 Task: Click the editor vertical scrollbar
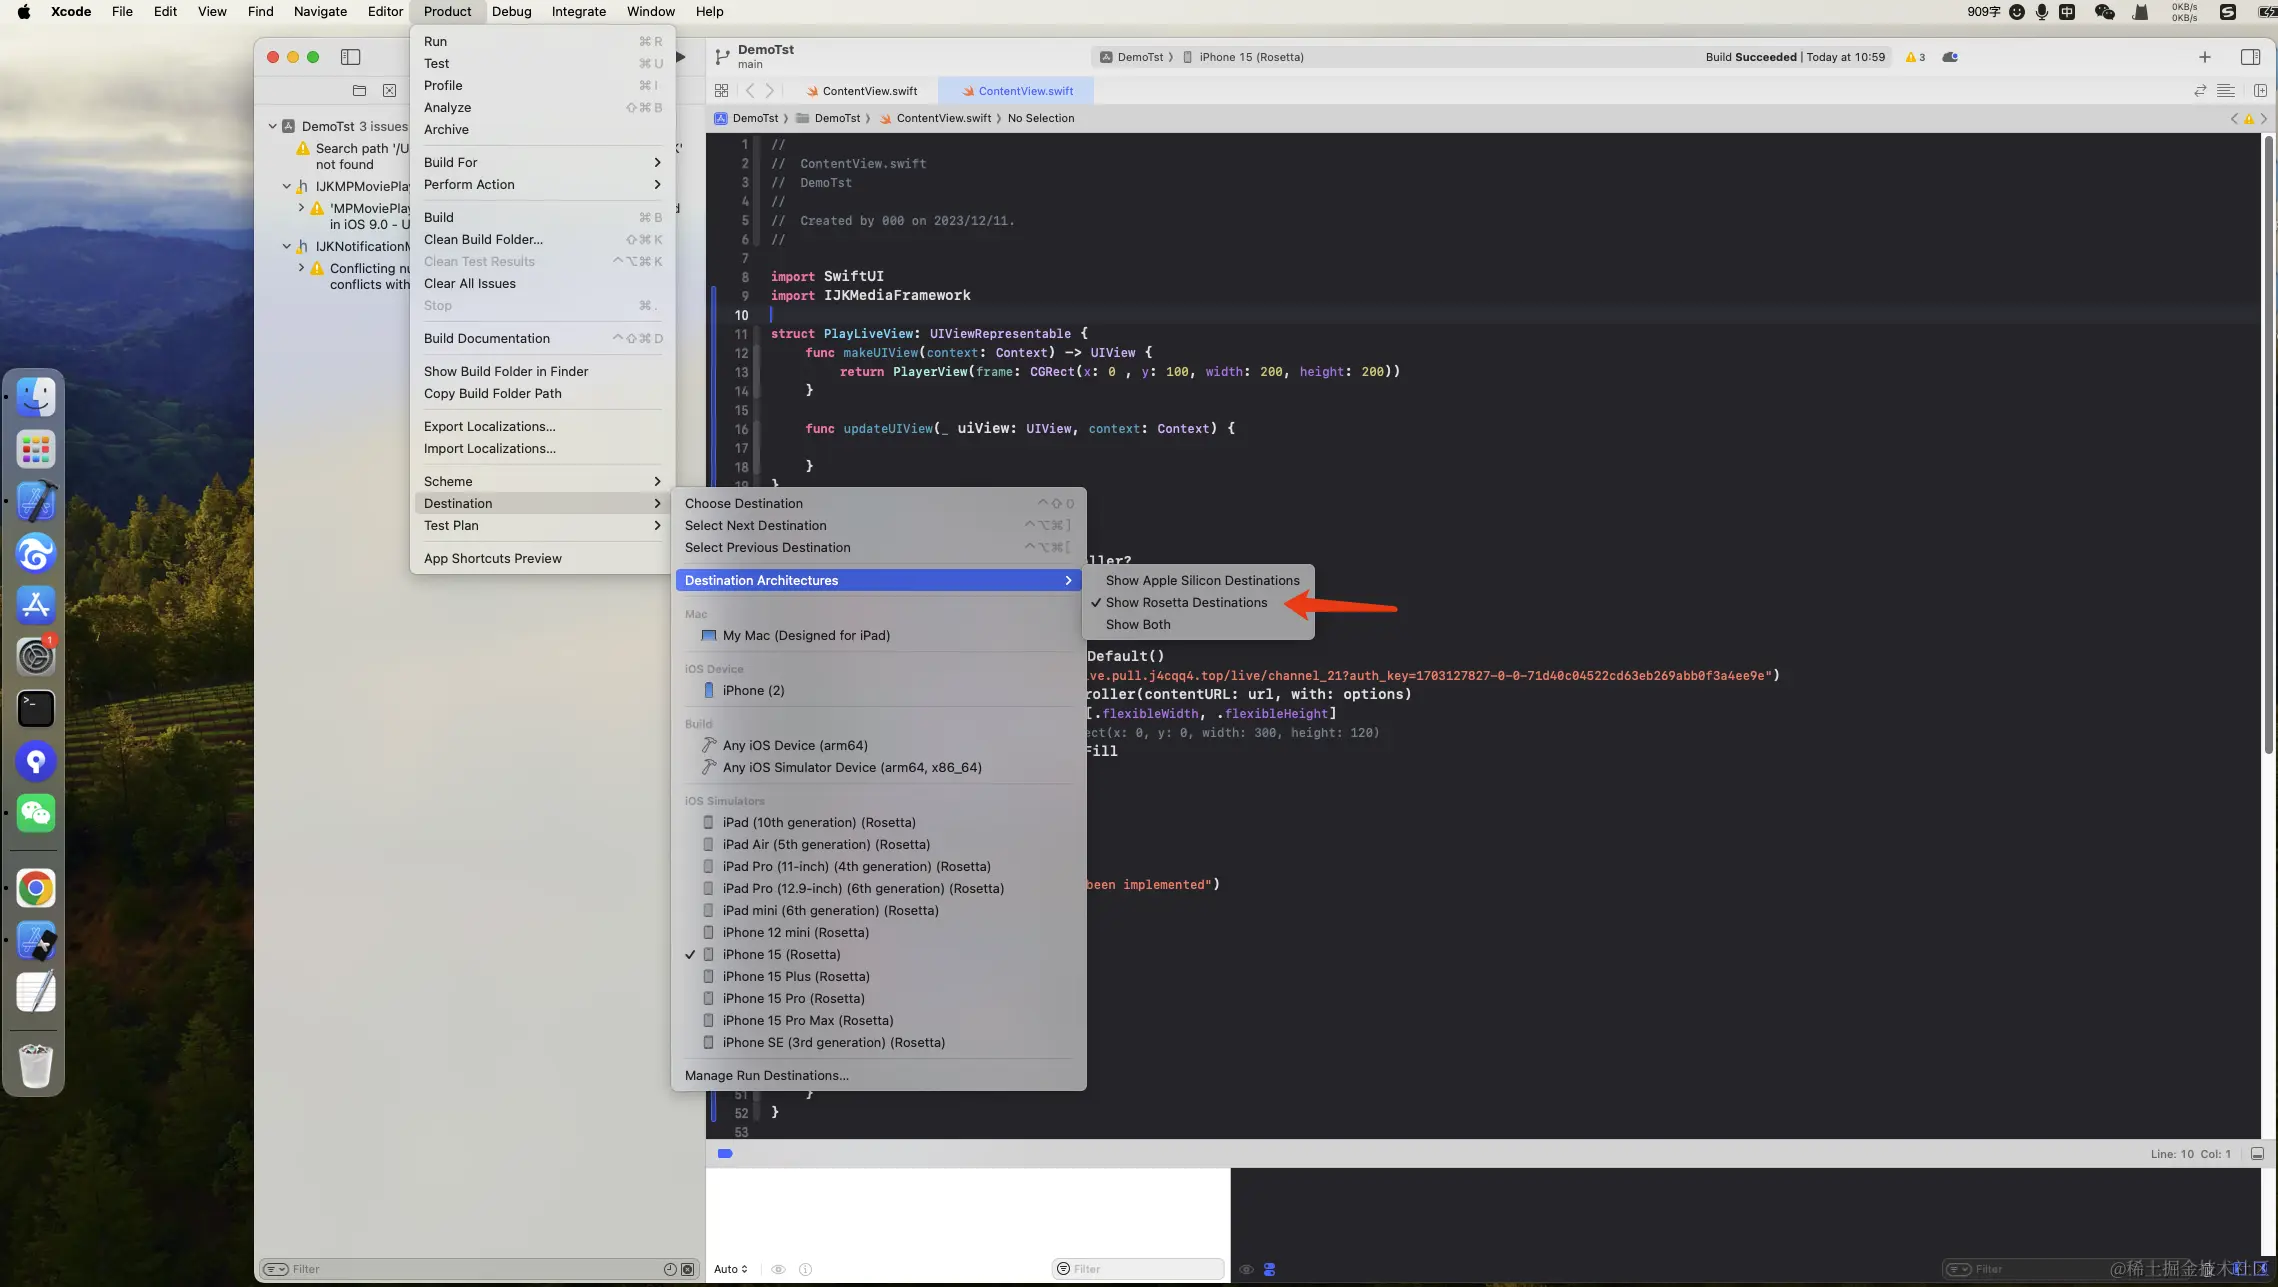tap(2268, 445)
